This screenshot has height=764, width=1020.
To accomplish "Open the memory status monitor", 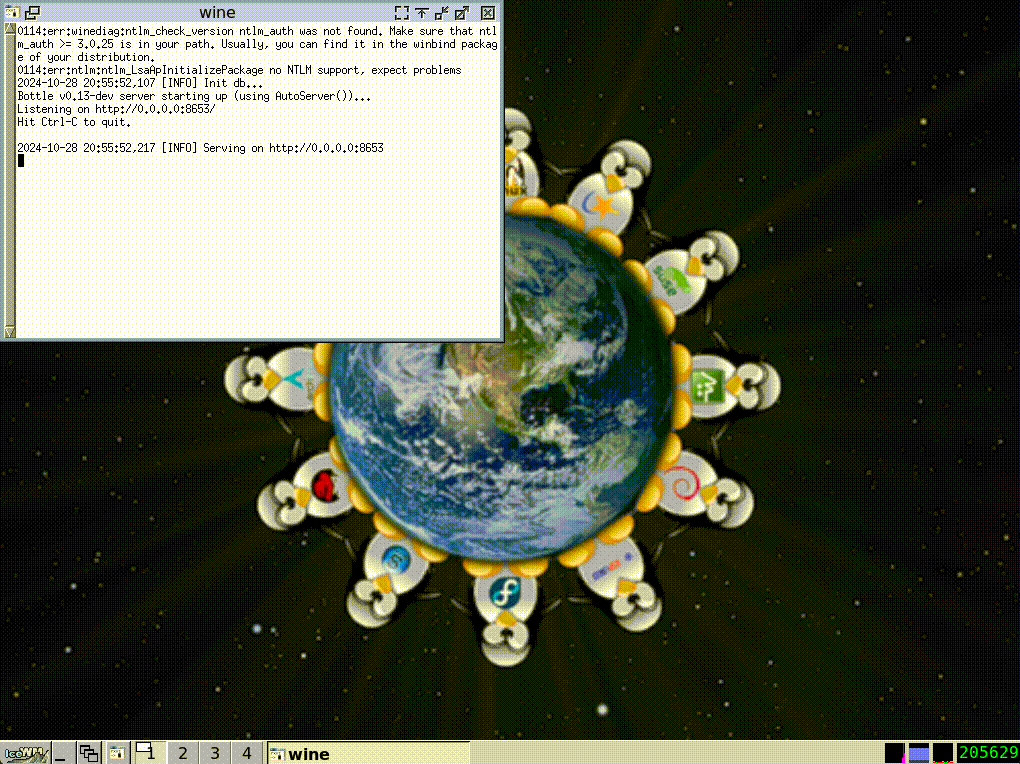I will point(919,753).
